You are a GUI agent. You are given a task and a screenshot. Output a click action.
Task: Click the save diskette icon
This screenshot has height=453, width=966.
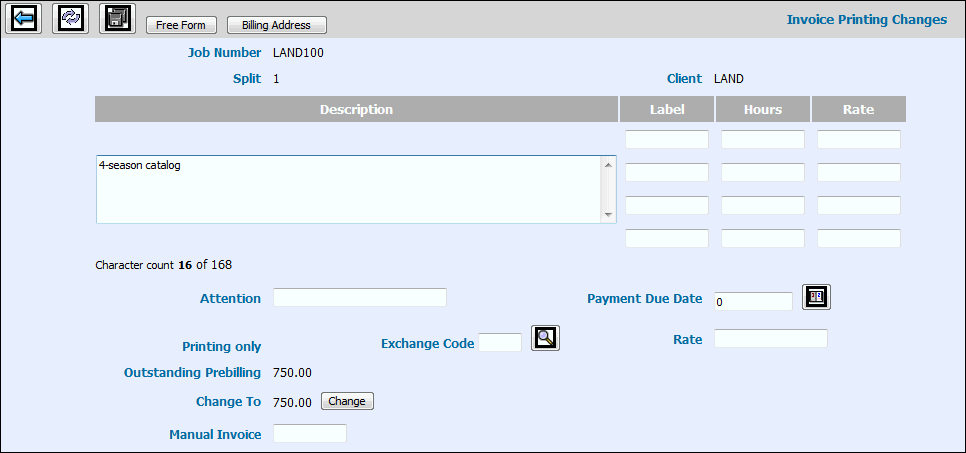[117, 19]
